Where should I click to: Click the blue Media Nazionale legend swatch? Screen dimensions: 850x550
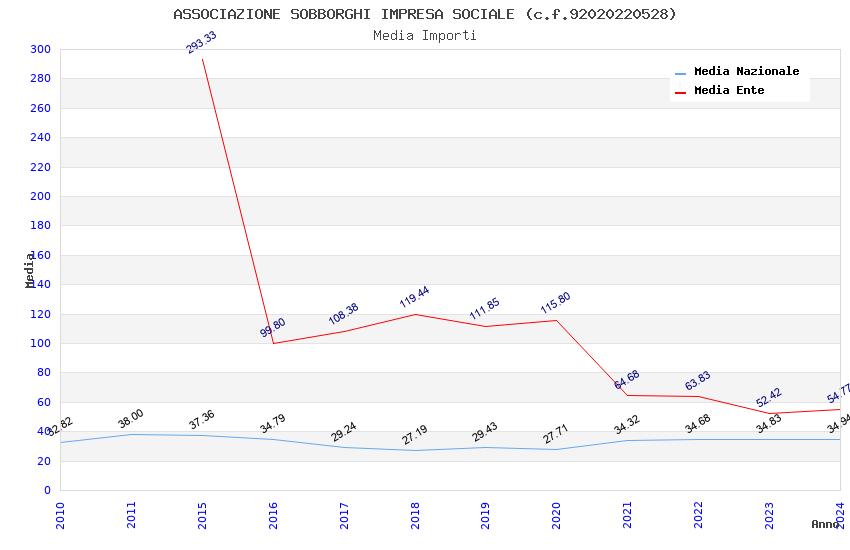(680, 73)
